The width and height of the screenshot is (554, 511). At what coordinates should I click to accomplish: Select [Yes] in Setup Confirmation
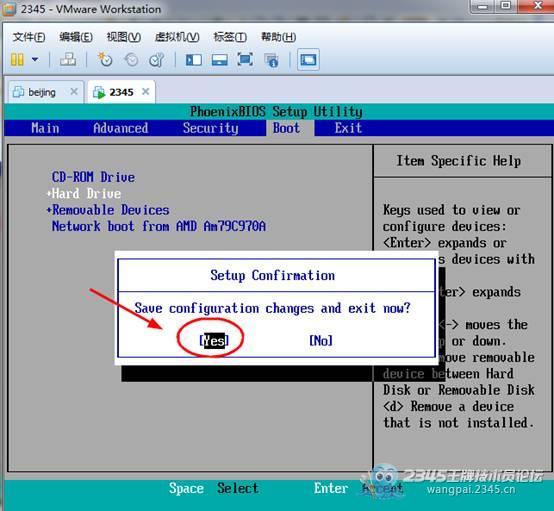point(214,341)
